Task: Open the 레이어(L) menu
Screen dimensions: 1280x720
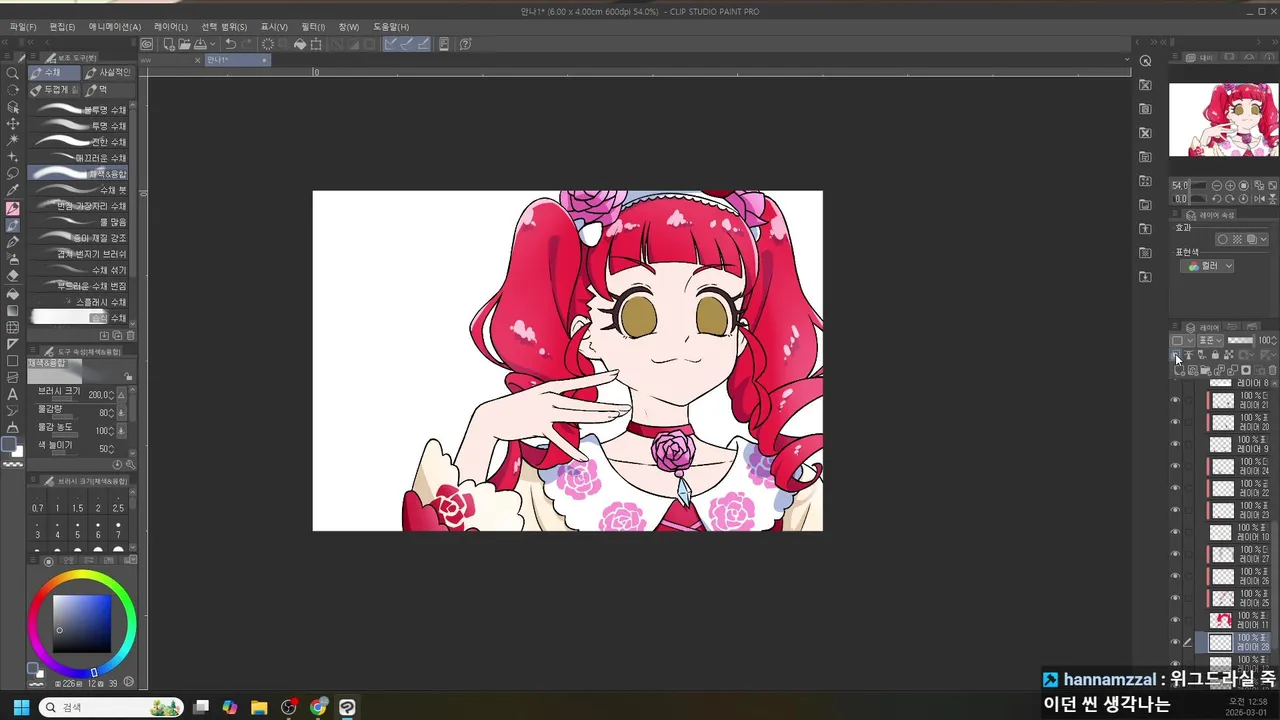Action: point(170,27)
